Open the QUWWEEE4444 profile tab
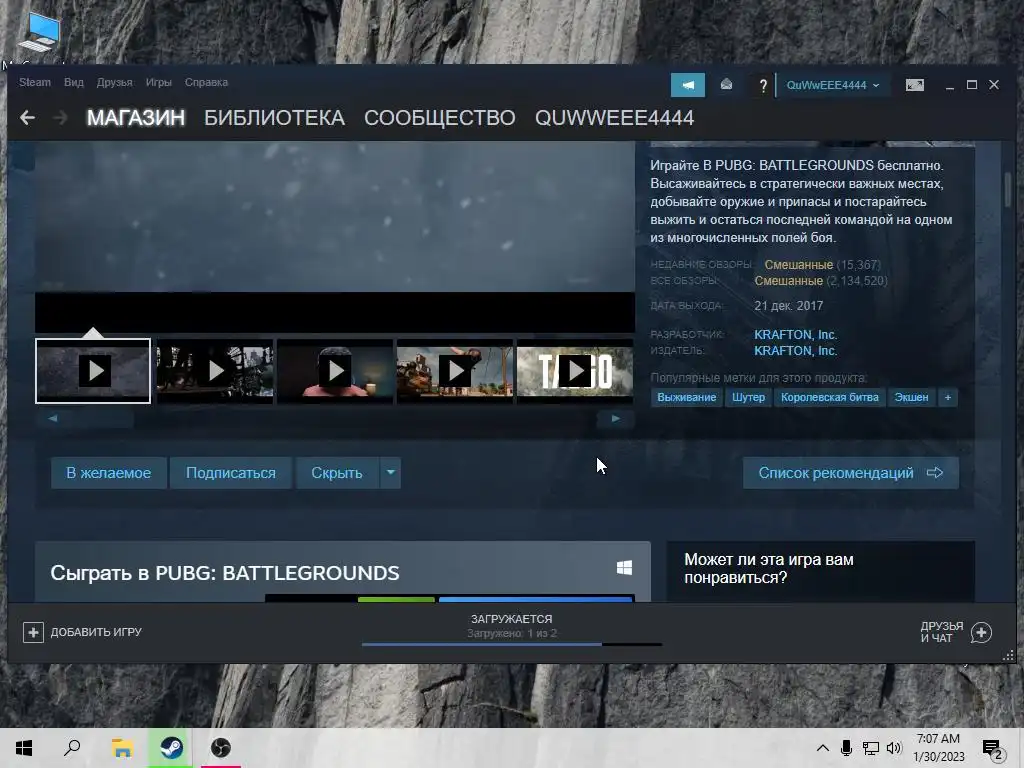 tap(615, 118)
